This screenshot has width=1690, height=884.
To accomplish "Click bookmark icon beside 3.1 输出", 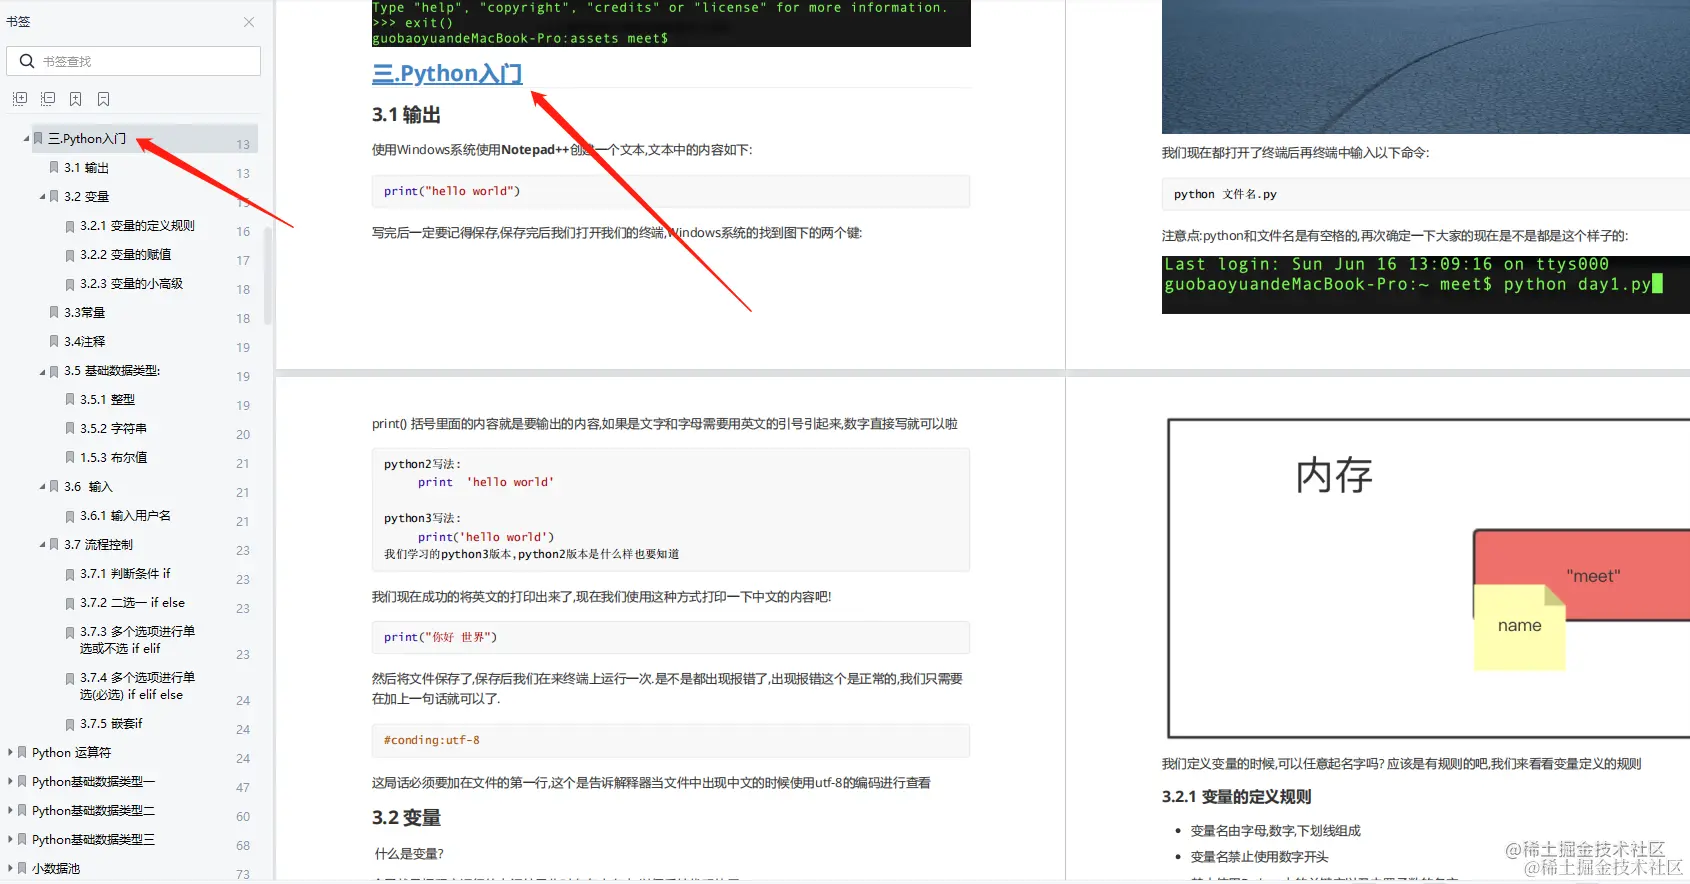I will click(54, 168).
